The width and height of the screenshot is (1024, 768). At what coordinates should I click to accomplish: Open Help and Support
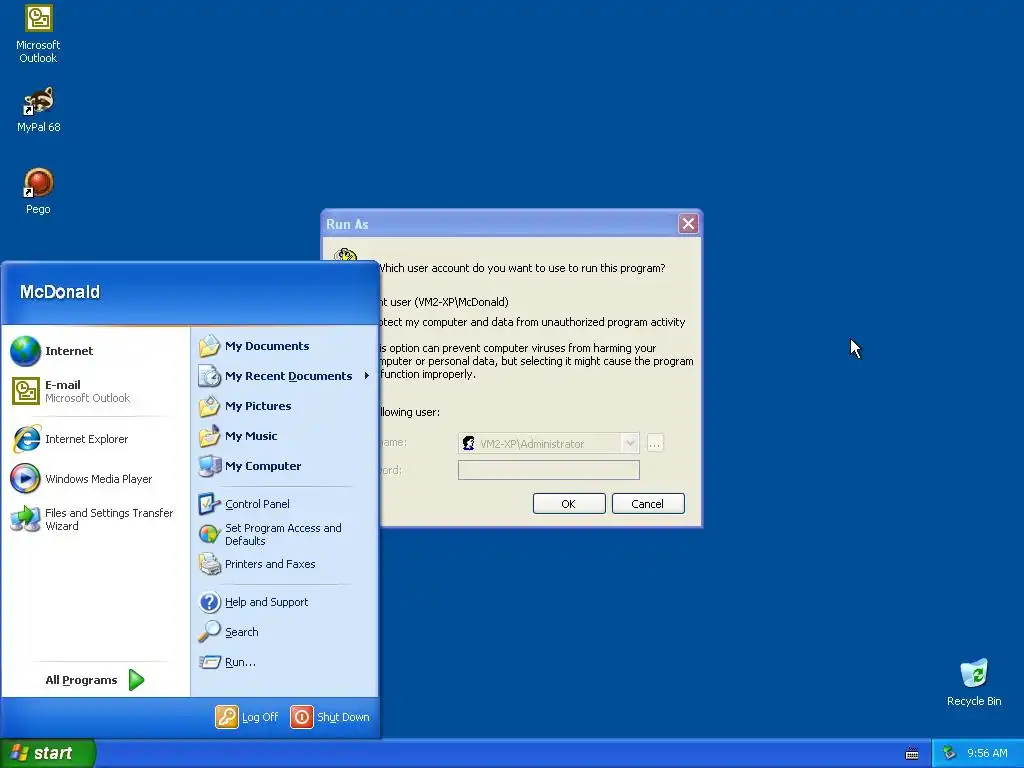[285, 602]
